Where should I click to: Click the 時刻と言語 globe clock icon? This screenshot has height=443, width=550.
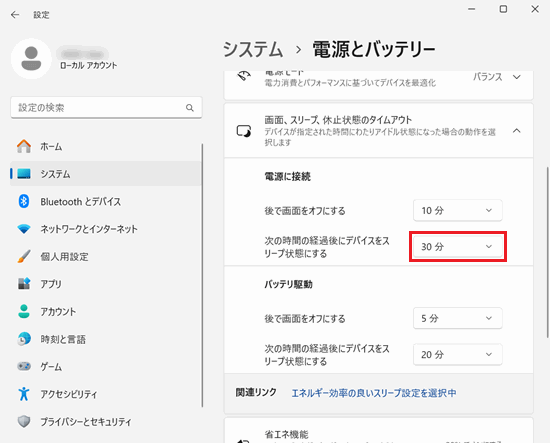(24, 339)
